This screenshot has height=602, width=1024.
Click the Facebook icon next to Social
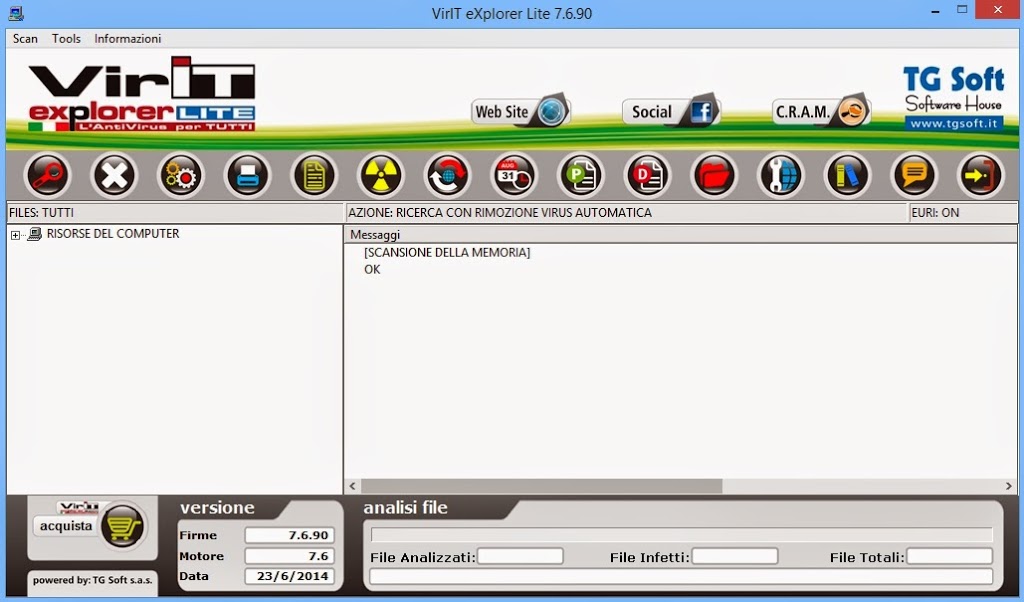pos(701,112)
